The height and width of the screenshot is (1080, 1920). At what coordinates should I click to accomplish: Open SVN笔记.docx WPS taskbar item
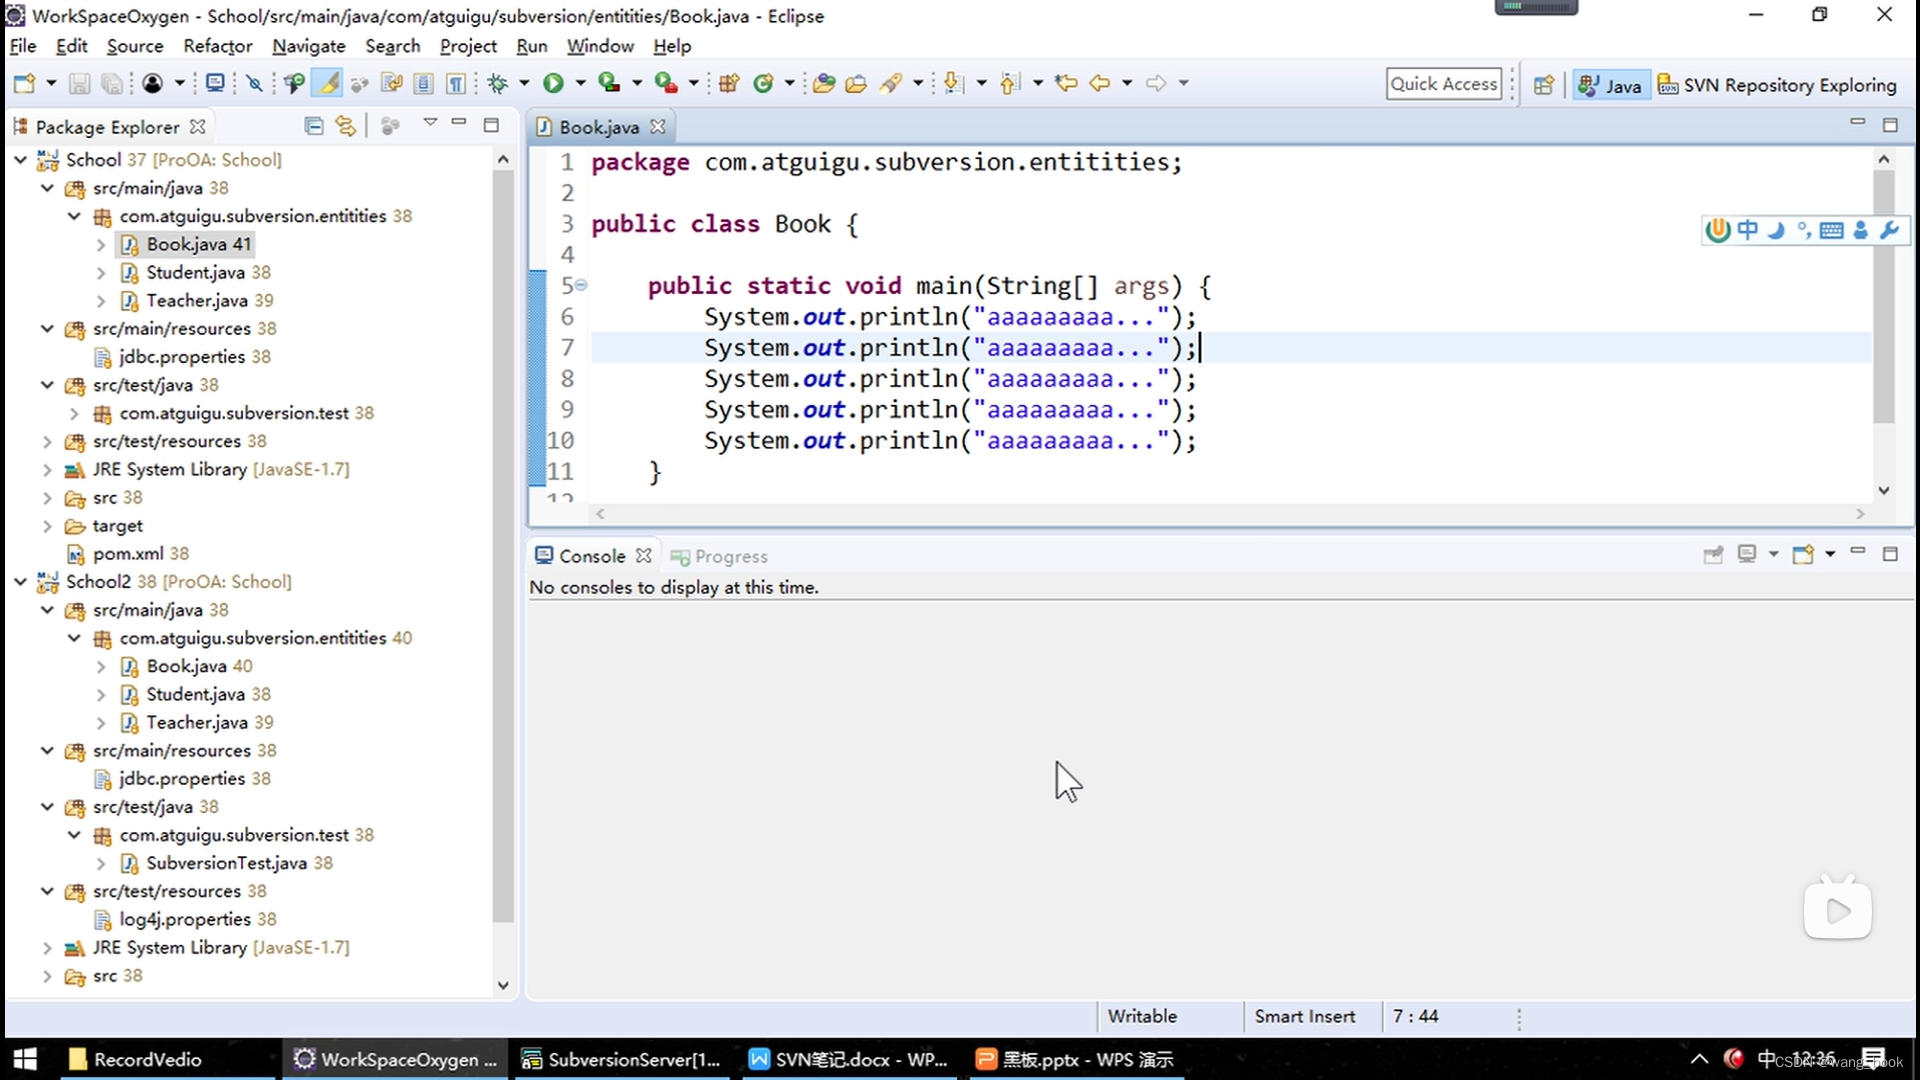click(x=849, y=1059)
